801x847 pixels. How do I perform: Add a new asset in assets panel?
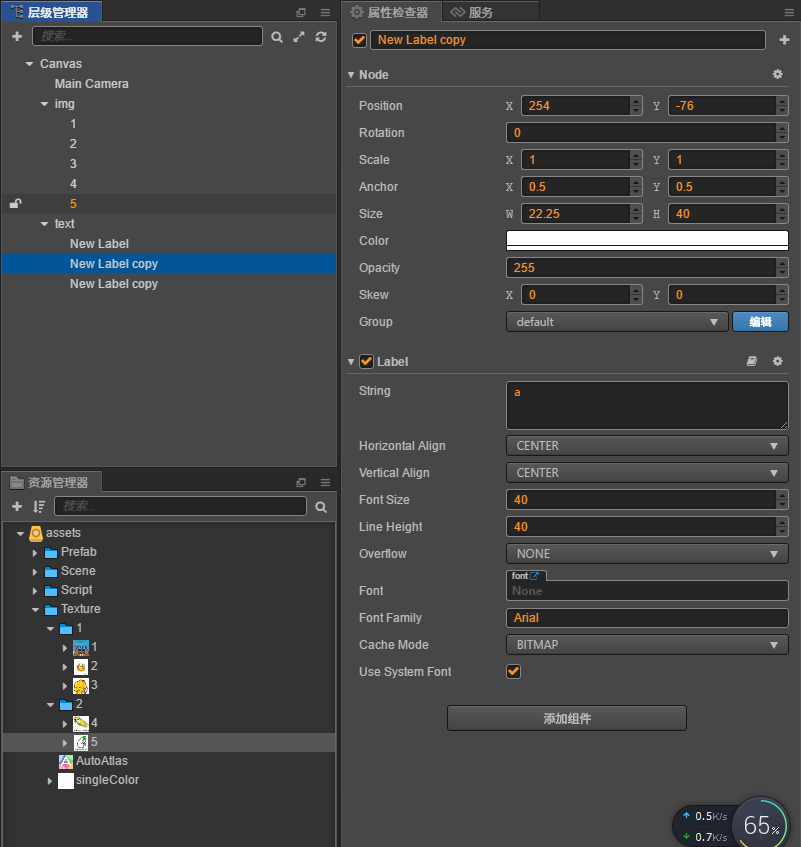[x=17, y=506]
